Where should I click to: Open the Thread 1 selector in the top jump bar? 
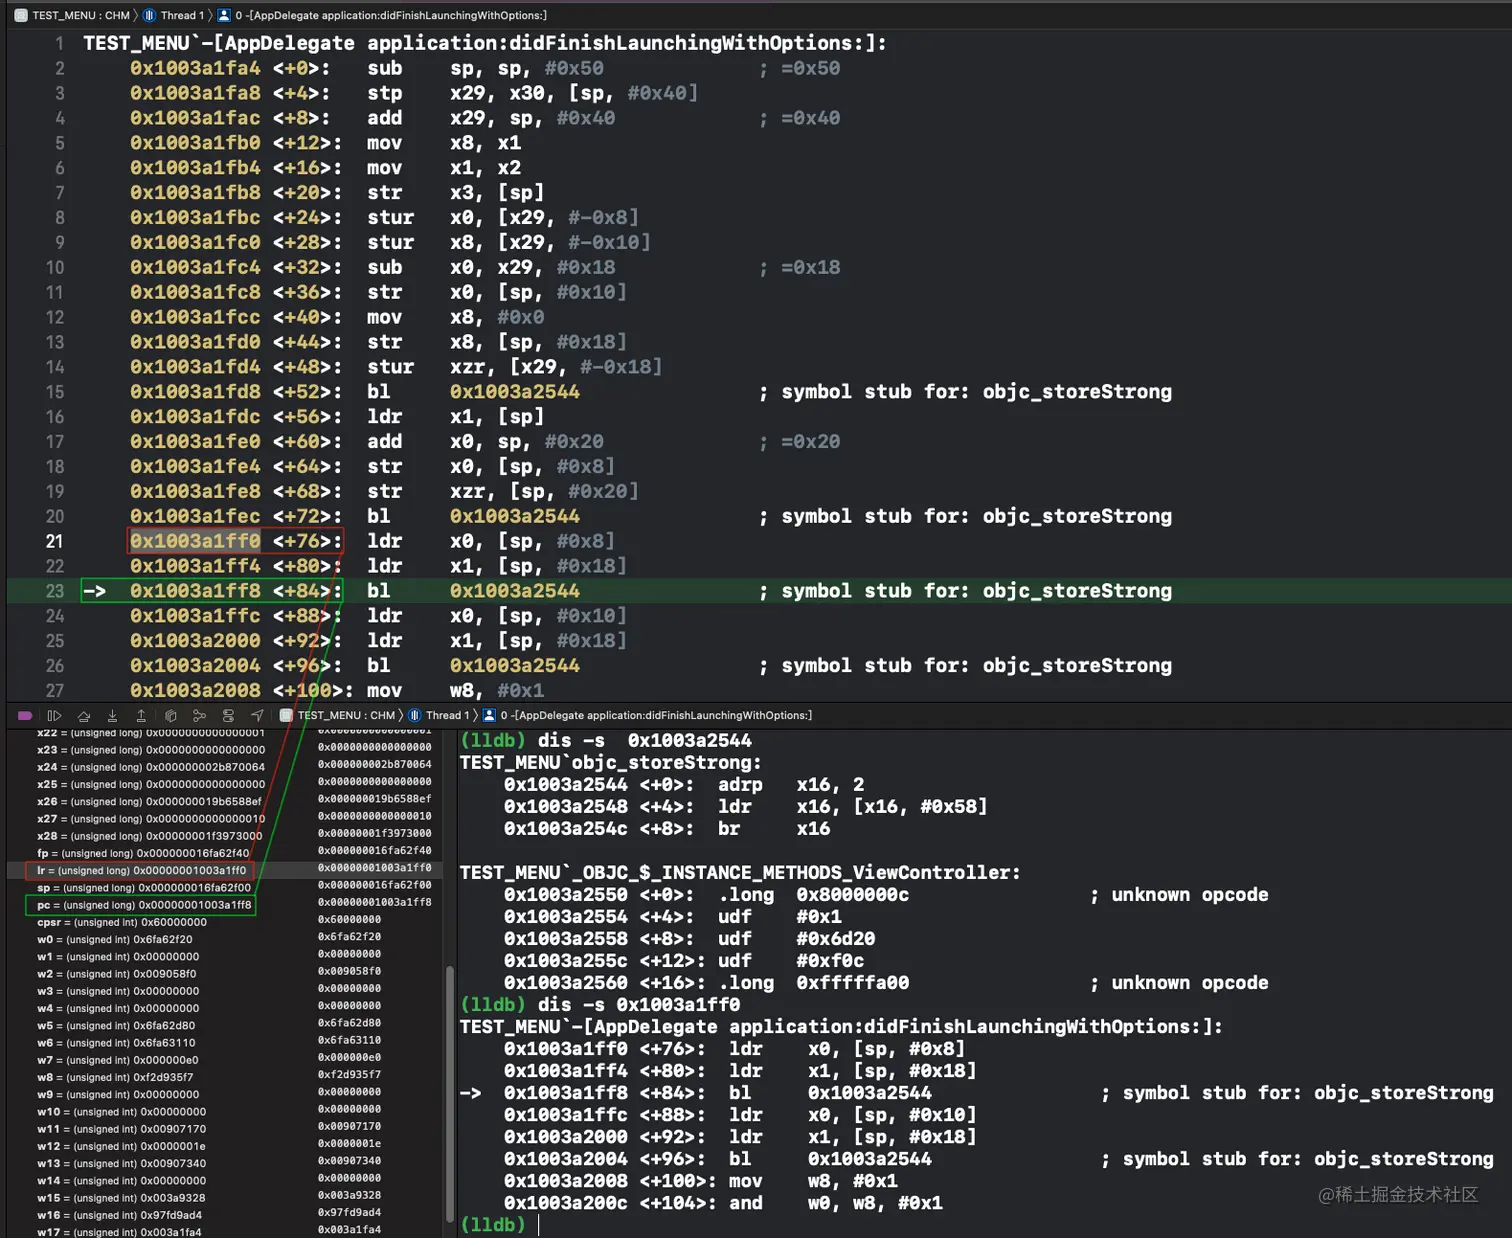point(182,15)
